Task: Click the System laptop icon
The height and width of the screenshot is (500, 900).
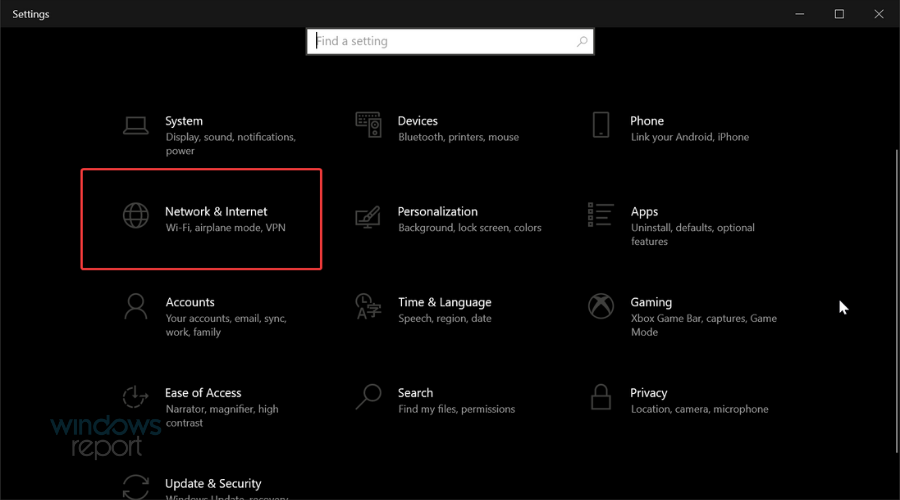Action: [x=135, y=125]
